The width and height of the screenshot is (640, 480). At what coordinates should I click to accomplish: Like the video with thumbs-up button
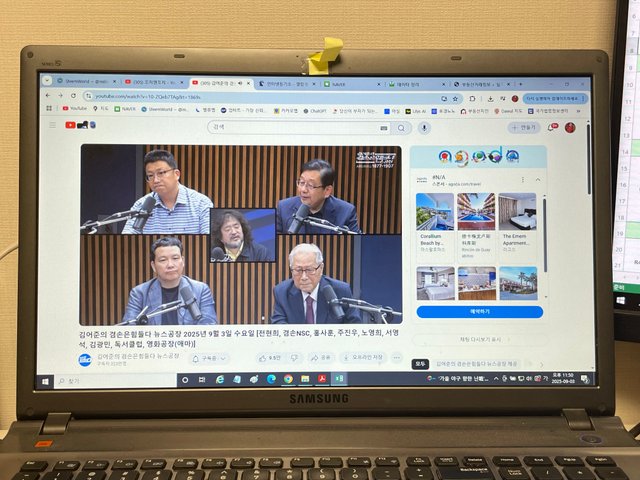pyautogui.click(x=269, y=358)
